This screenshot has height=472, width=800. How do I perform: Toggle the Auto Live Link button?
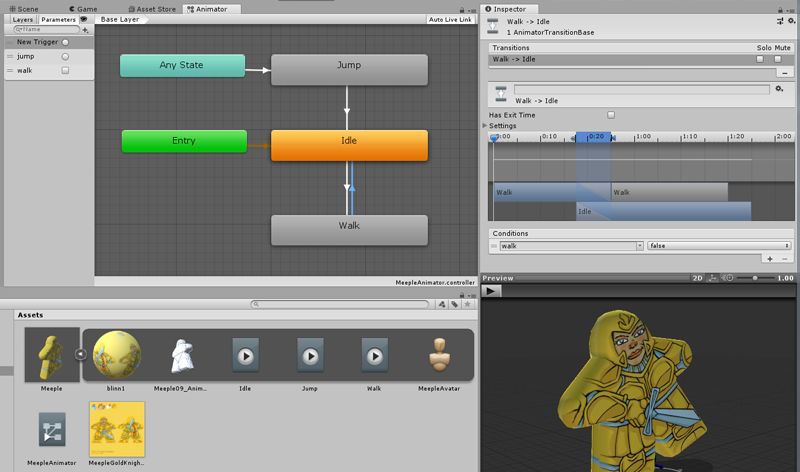tap(450, 19)
